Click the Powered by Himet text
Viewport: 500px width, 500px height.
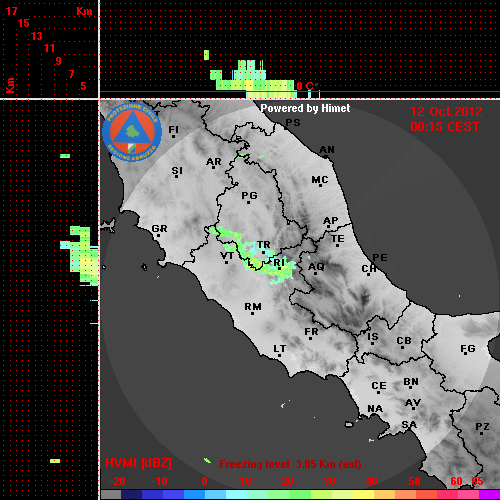coord(305,108)
